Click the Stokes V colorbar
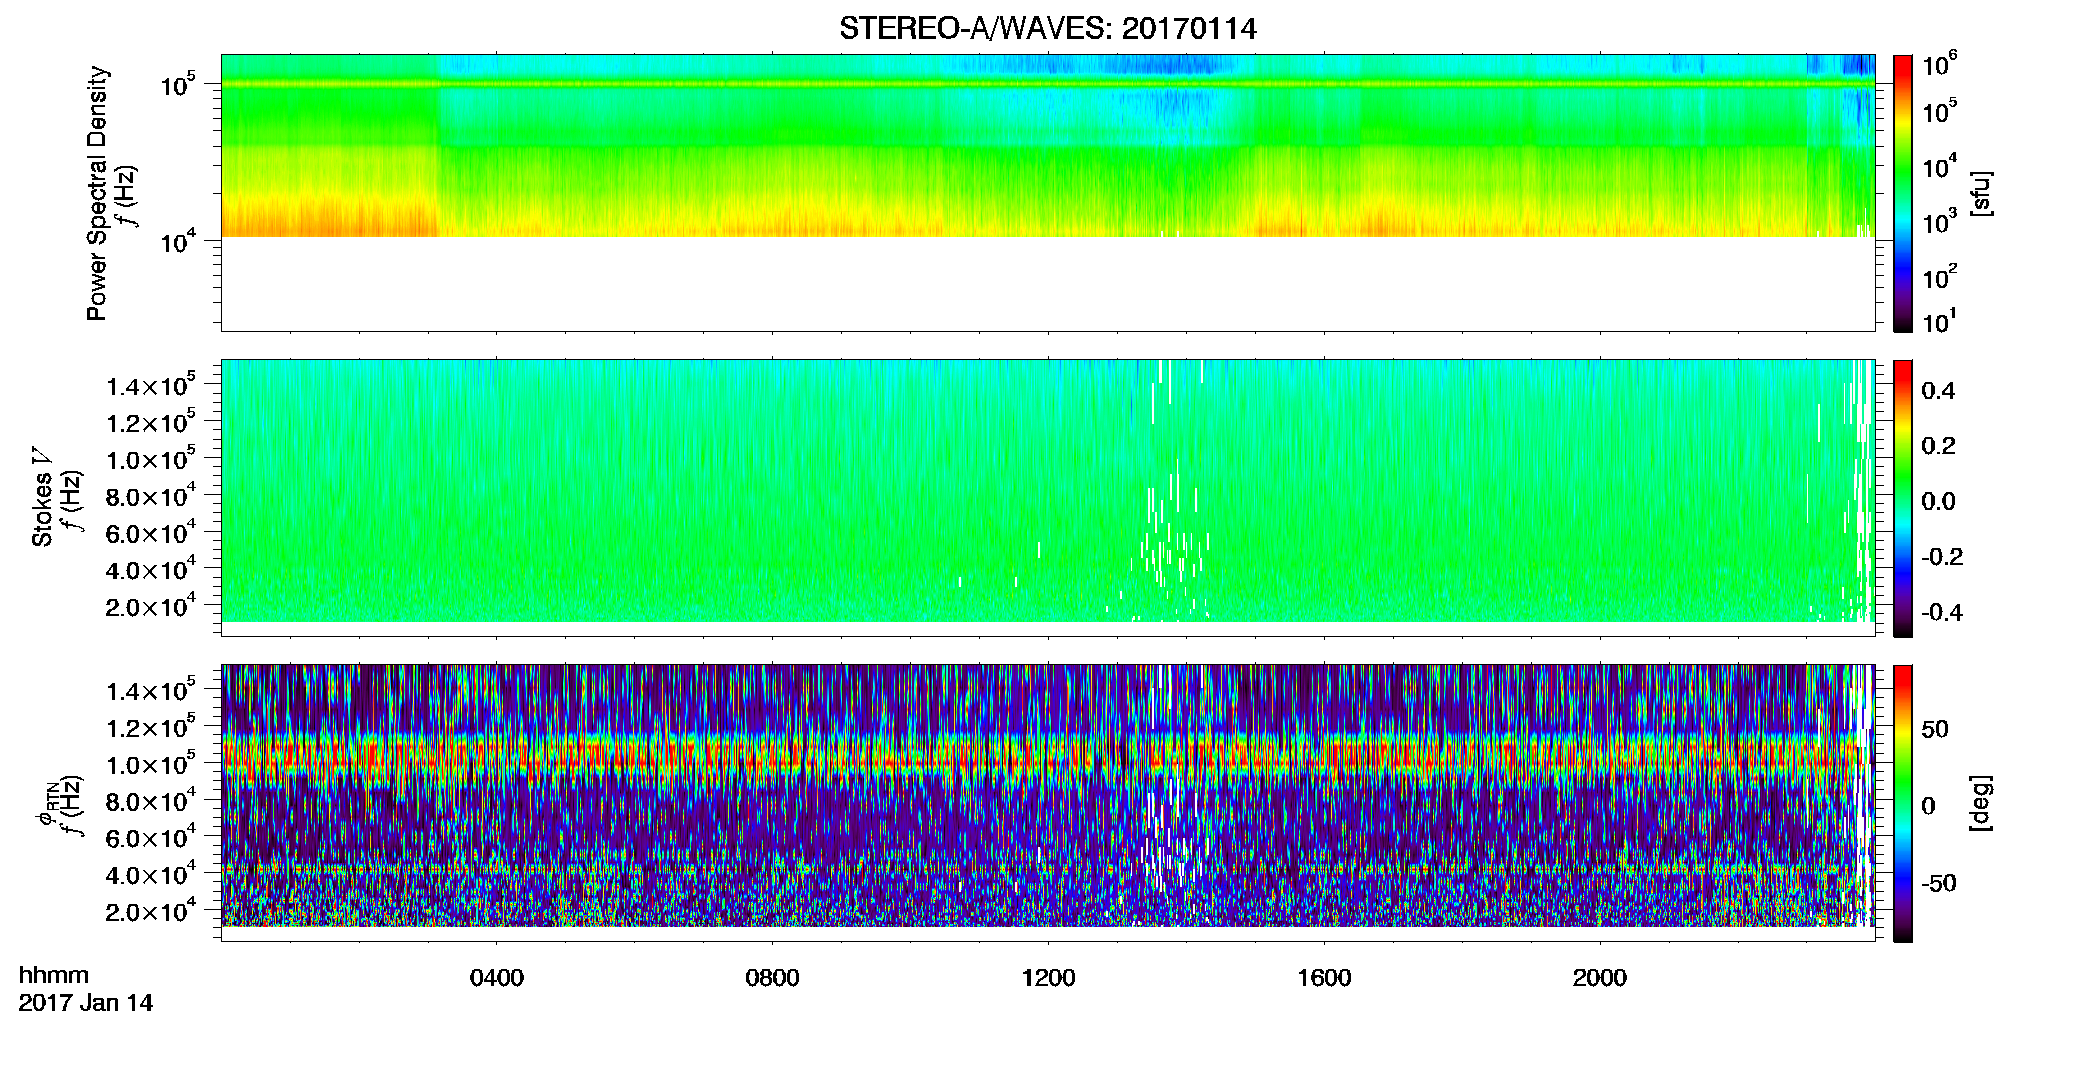Viewport: 2096px width, 1080px height. point(1903,498)
